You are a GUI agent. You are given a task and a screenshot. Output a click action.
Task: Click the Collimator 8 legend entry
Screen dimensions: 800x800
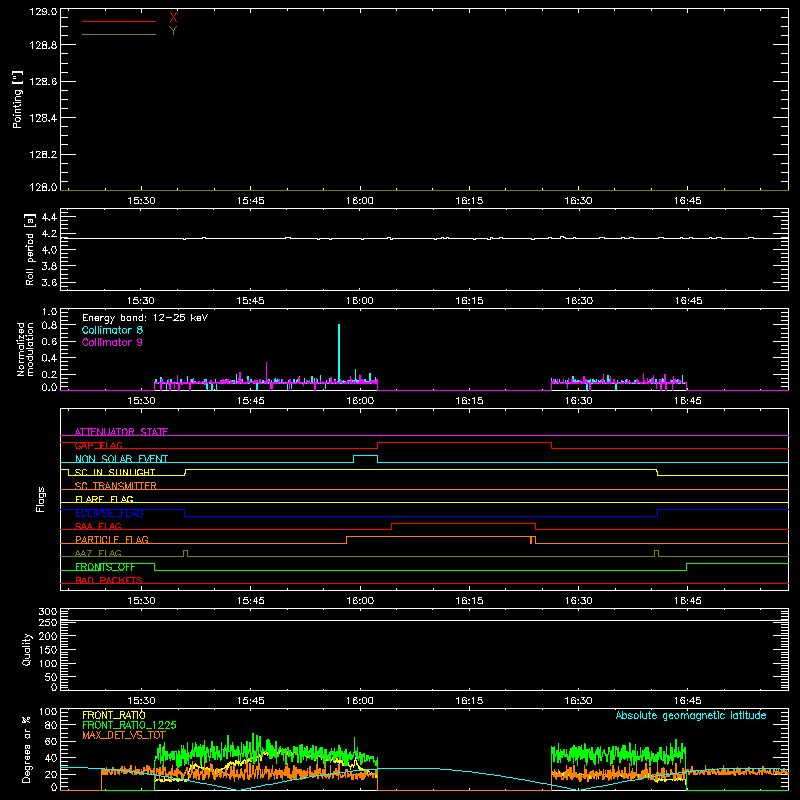pyautogui.click(x=112, y=330)
